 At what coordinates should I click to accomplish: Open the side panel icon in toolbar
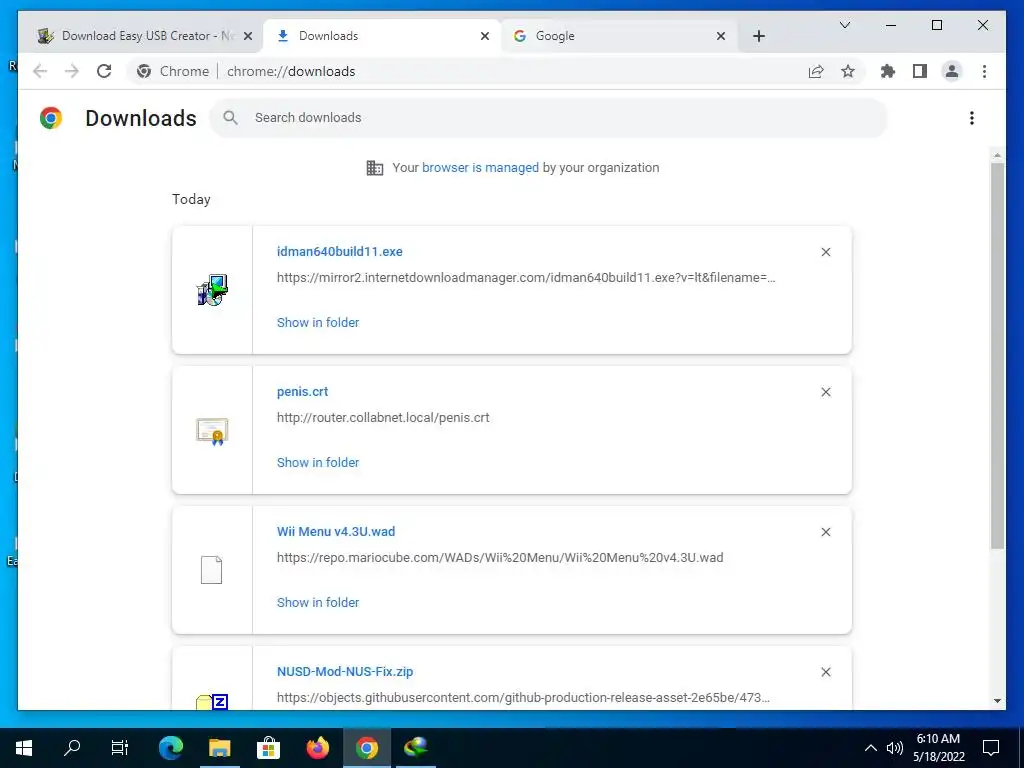[920, 71]
